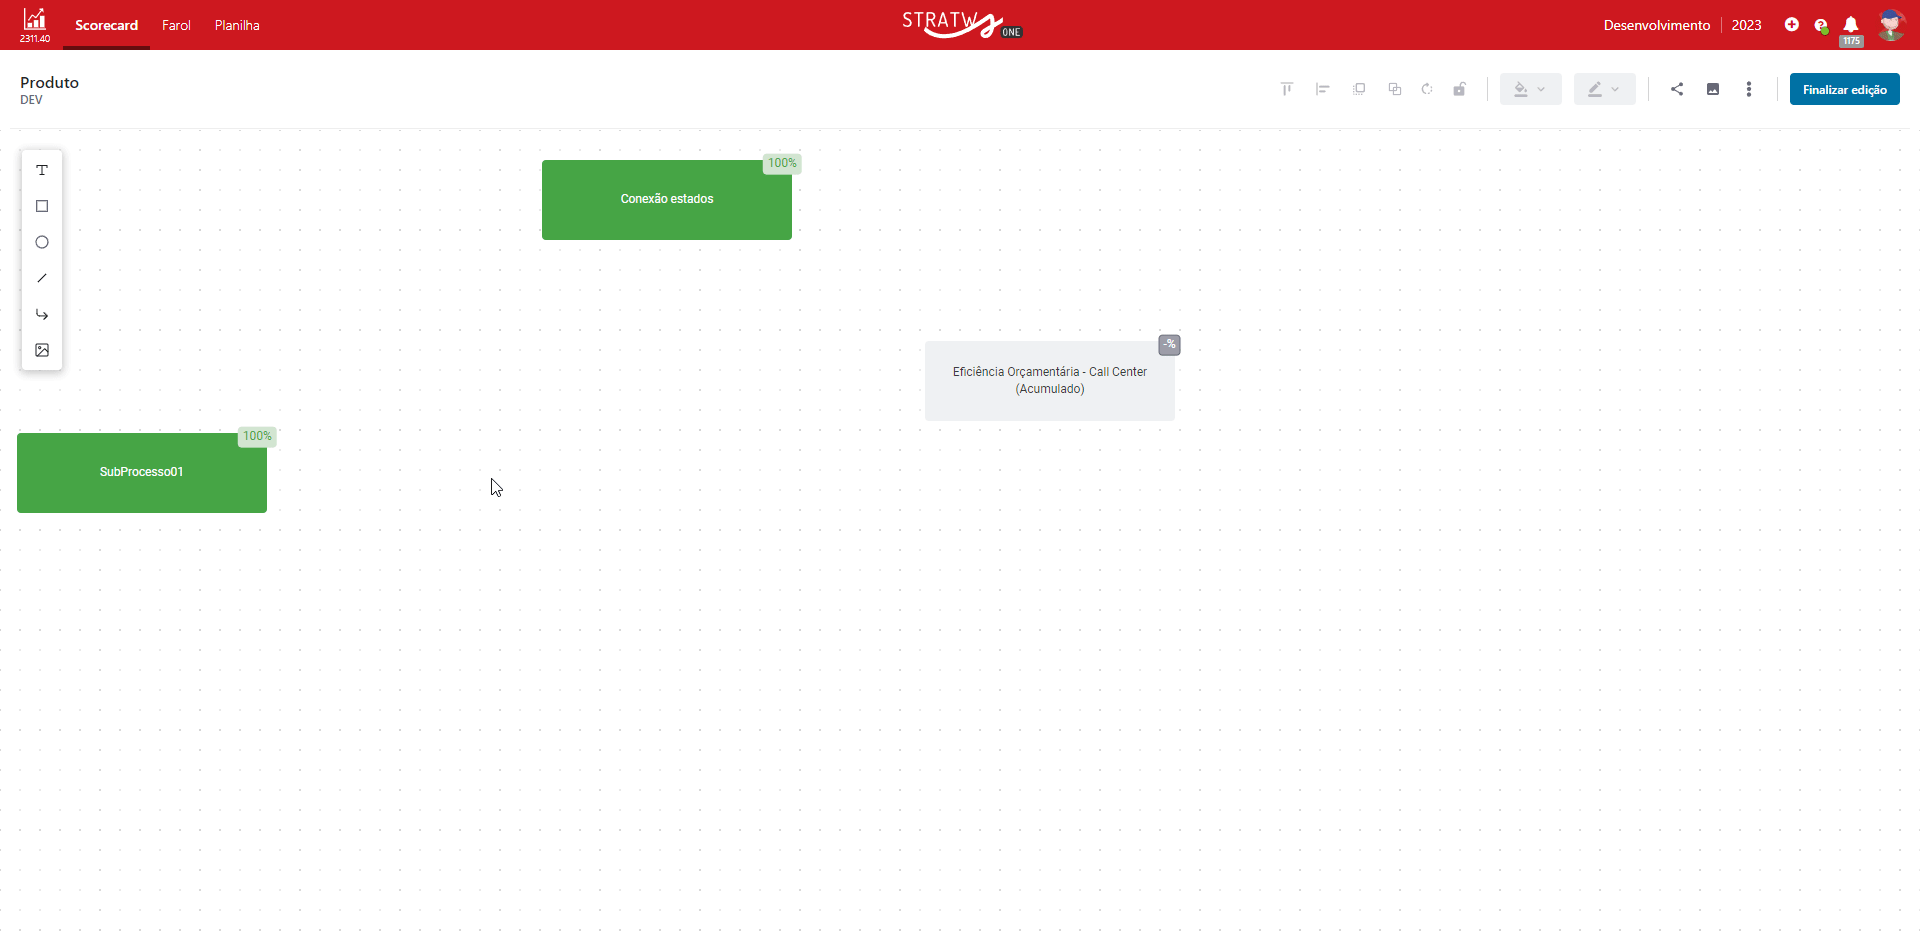Select the Eficiência Orçamentária - Call Center card

(1050, 381)
